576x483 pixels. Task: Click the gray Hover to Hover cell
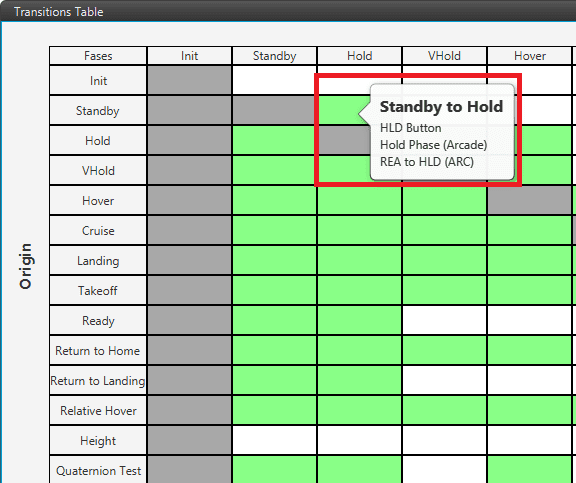click(x=529, y=201)
